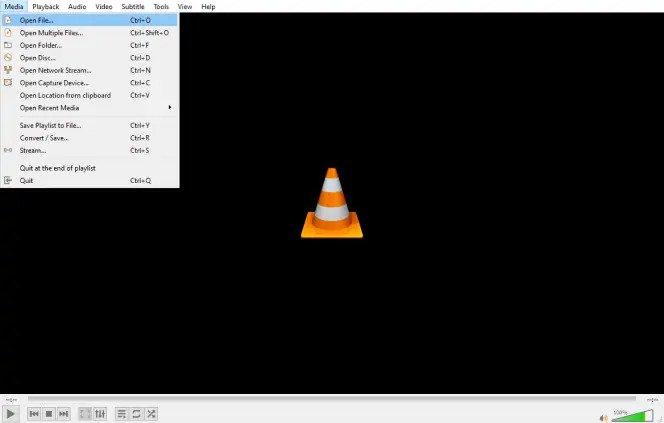Viewport: 664px width, 423px height.
Task: Toggle Quit at the end of playlist
Action: click(89, 168)
